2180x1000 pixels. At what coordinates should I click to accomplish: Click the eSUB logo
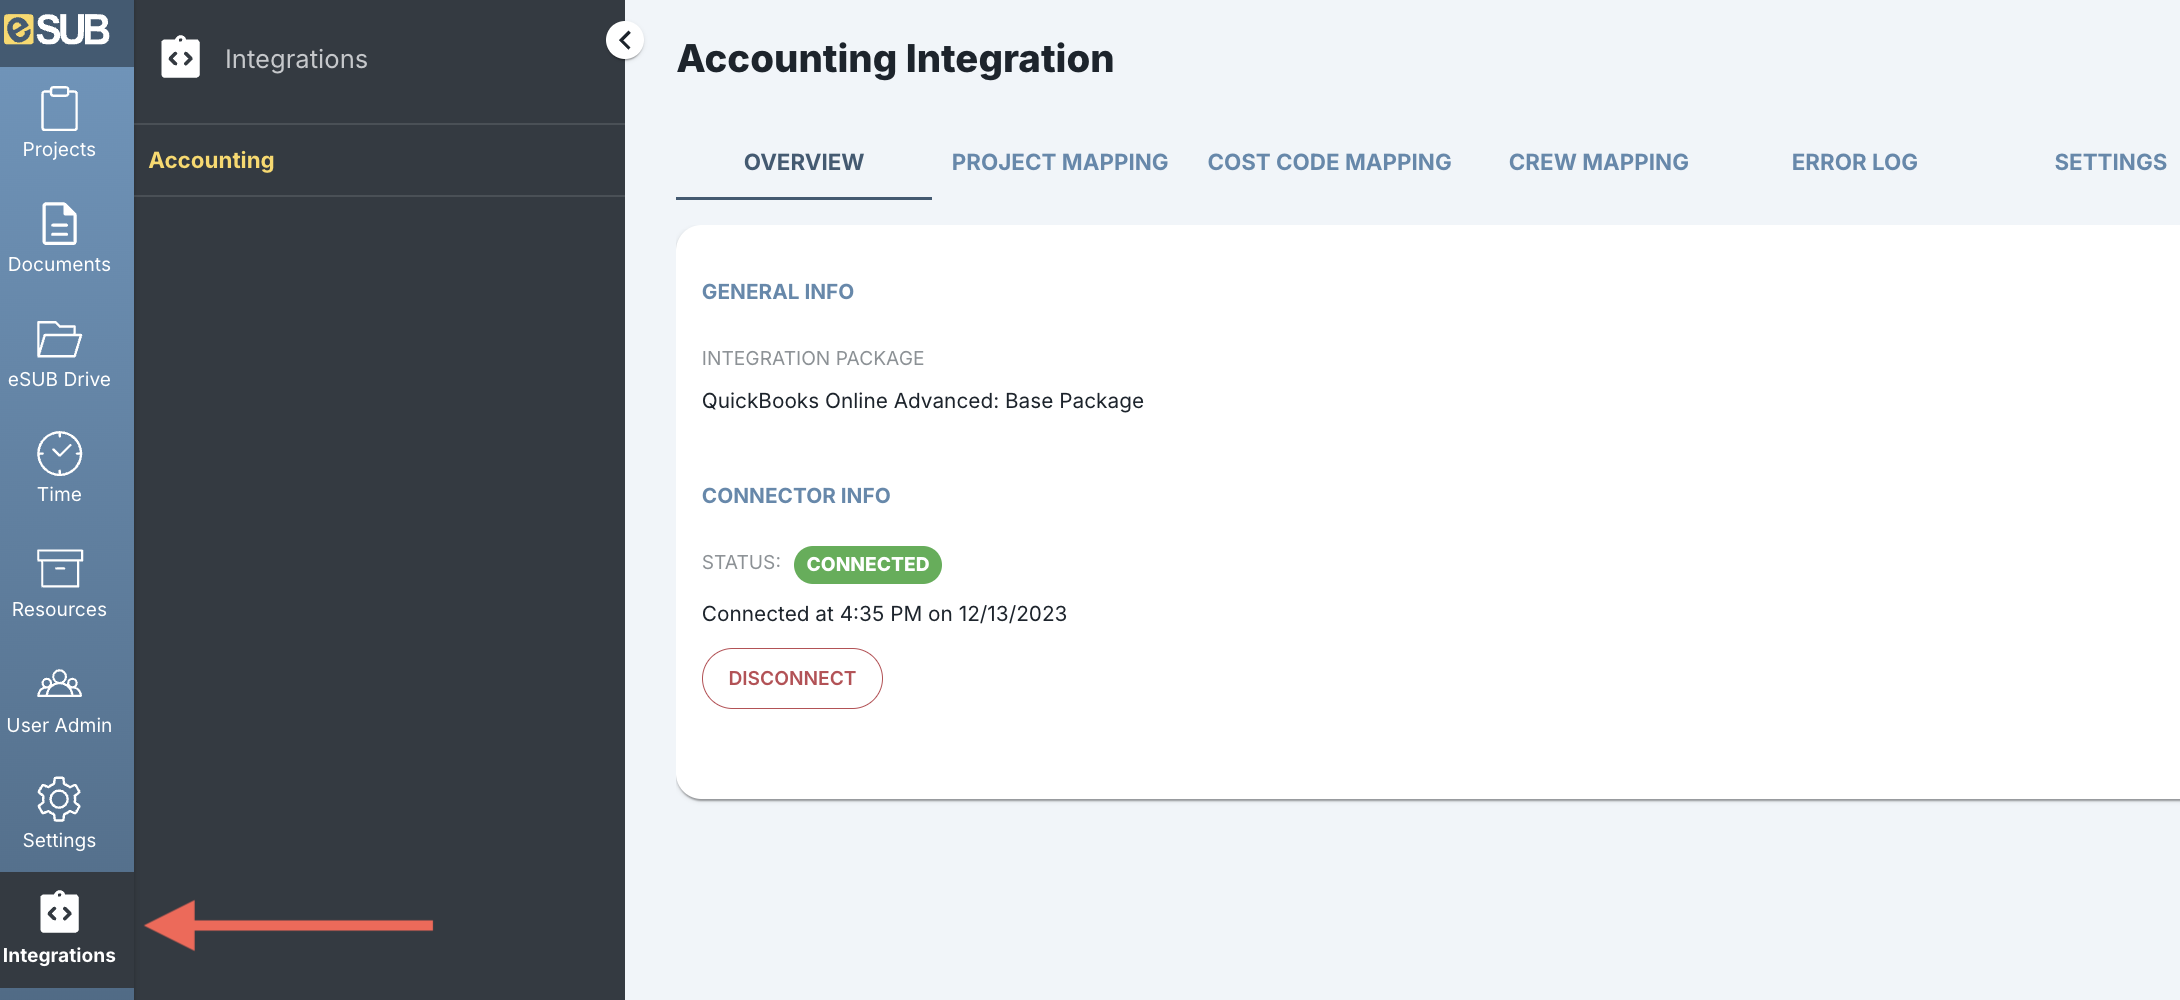pos(57,30)
